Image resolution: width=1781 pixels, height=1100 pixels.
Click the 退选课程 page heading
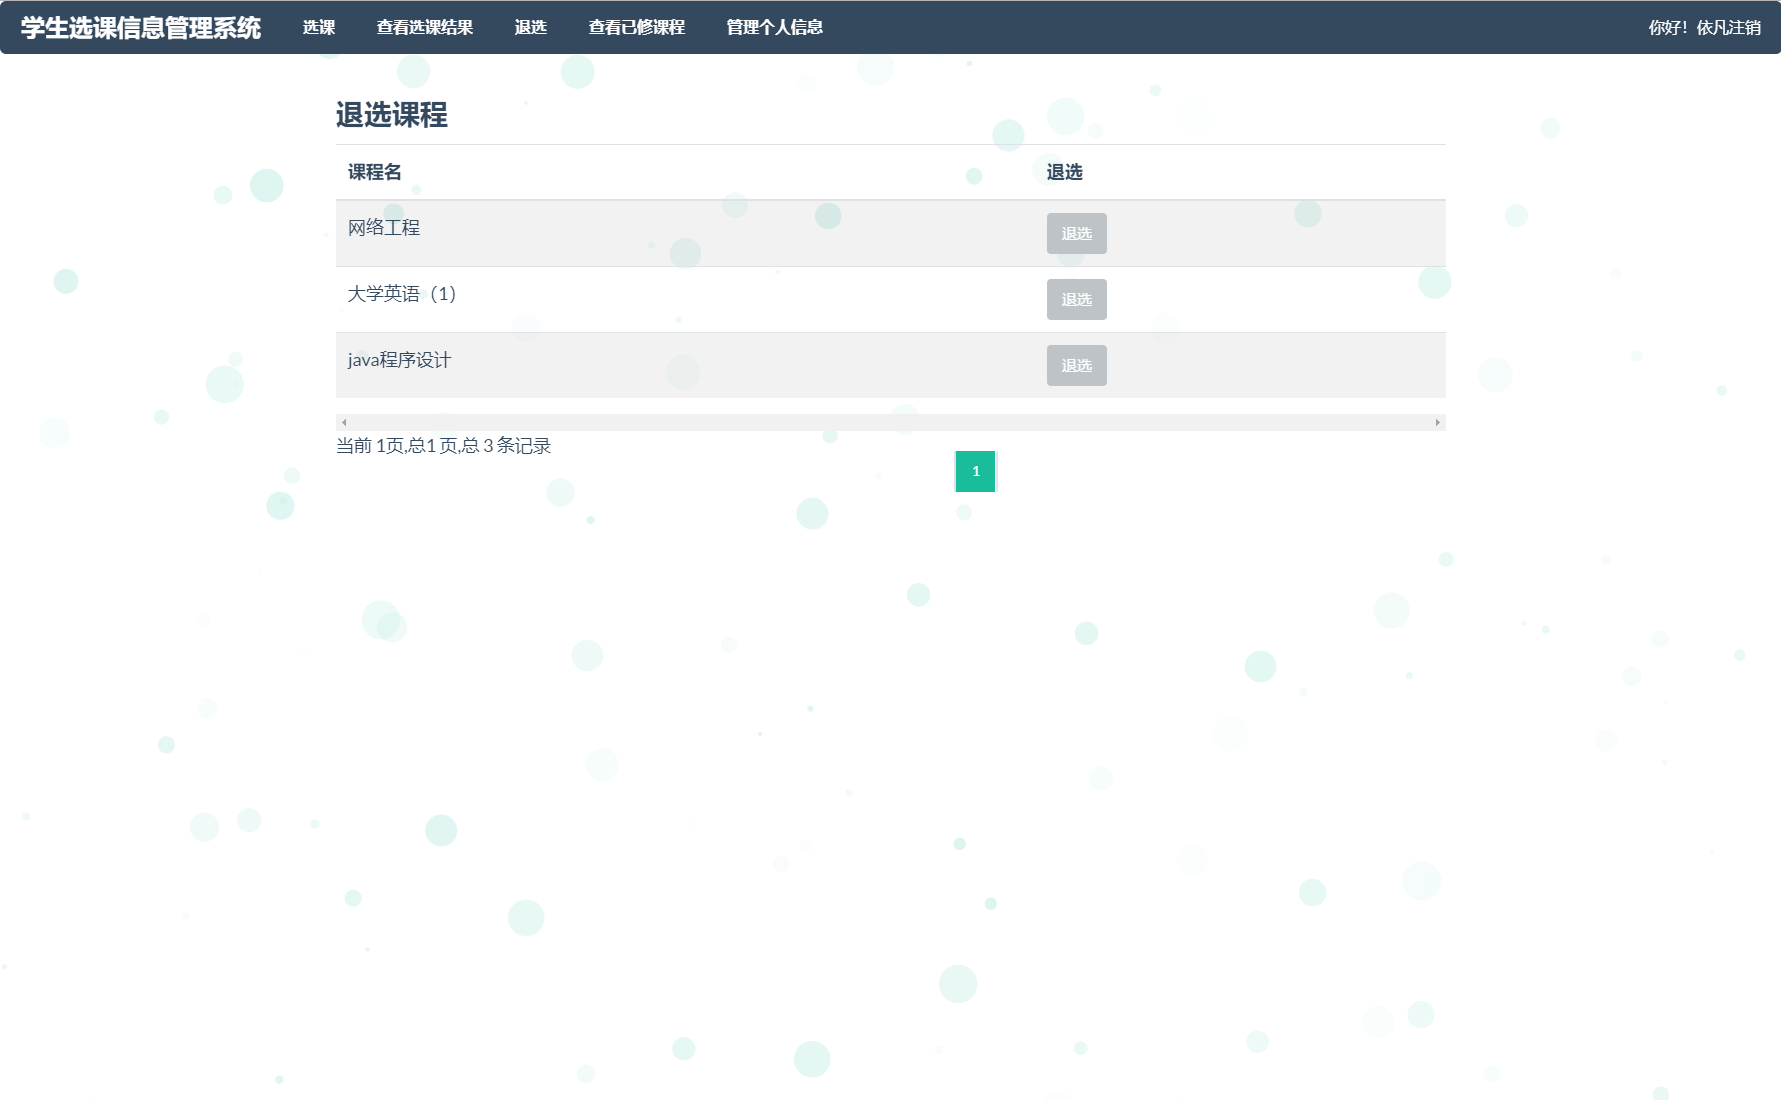tap(392, 116)
